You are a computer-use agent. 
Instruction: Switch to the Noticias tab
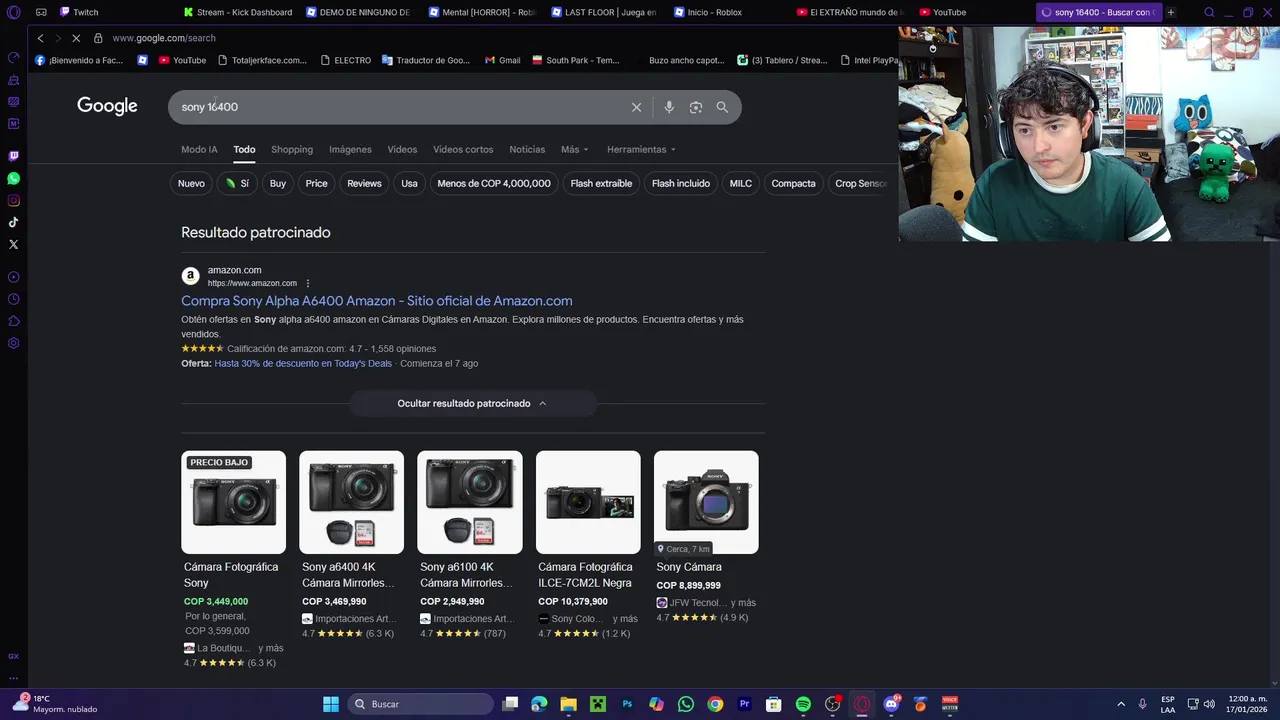527,149
